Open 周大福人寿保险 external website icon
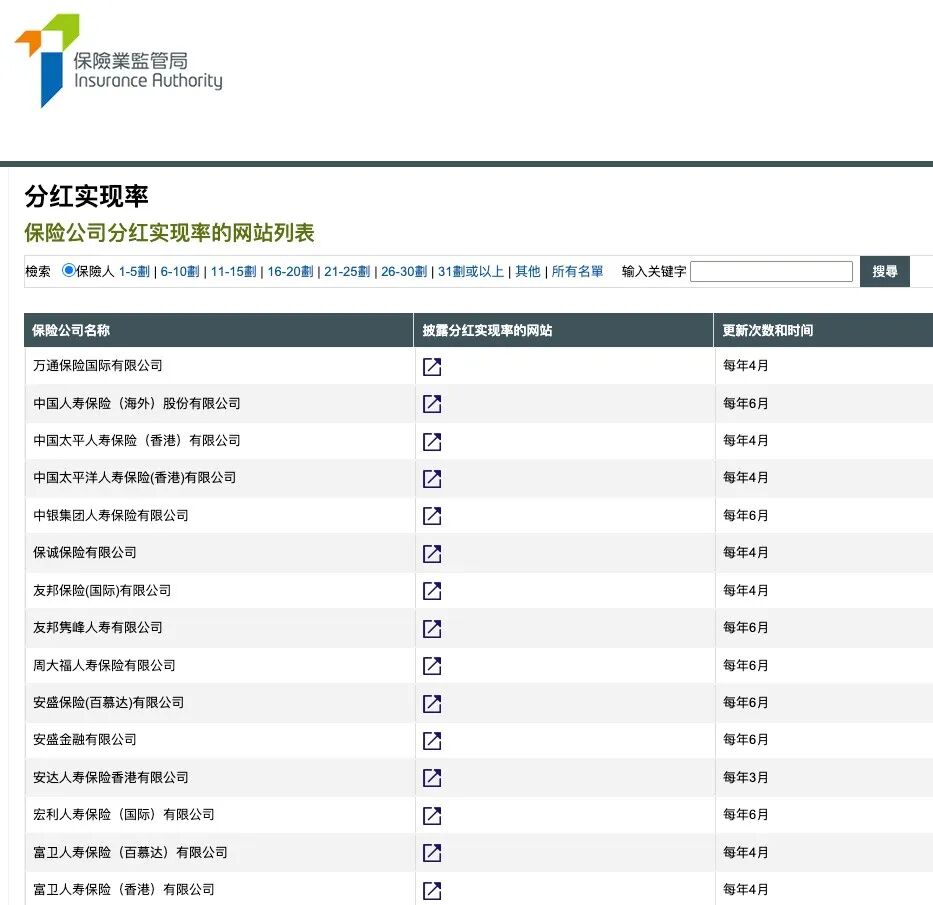 432,666
